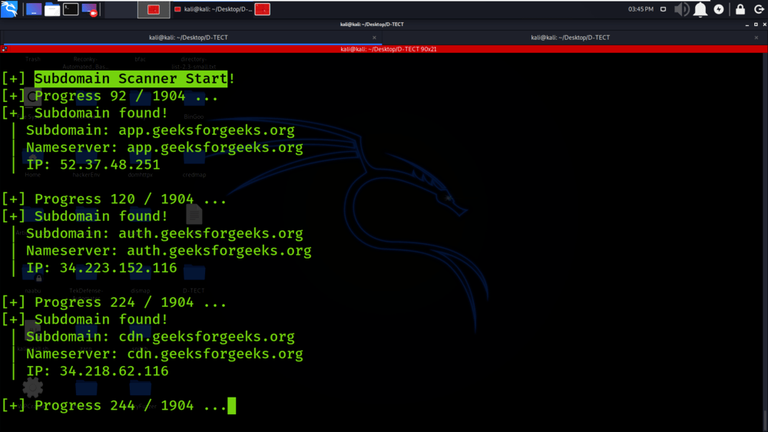Click 'IP: 52.37.48.251' text
The image size is (768, 432).
[x=93, y=165]
